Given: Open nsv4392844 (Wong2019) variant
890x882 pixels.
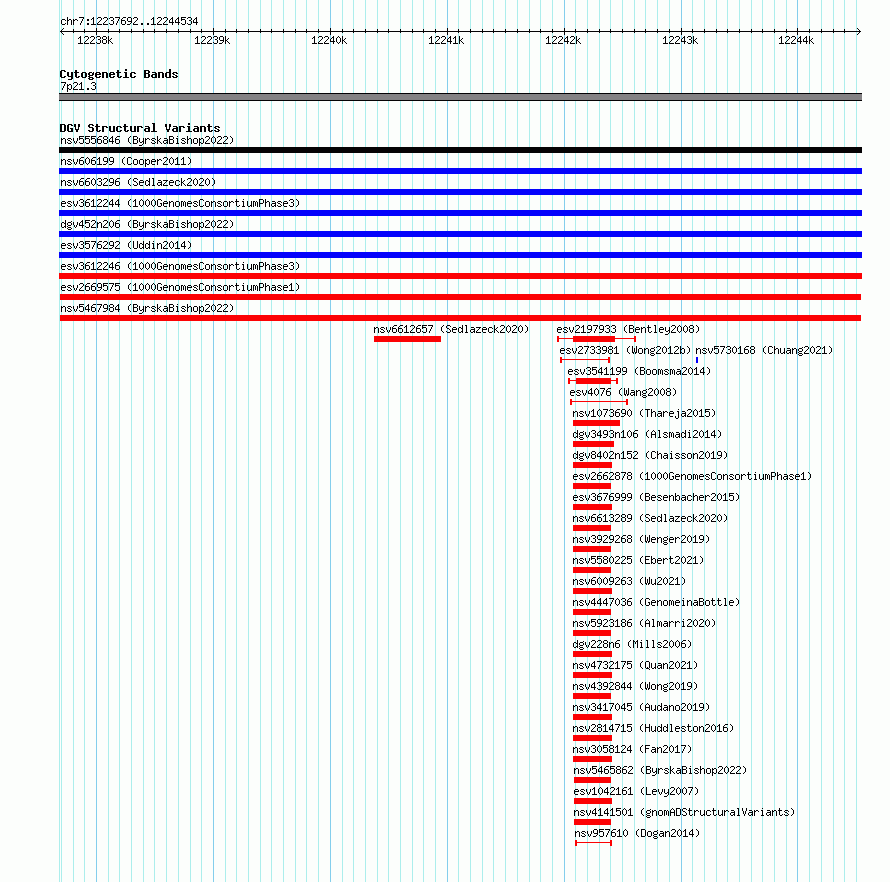Looking at the screenshot, I should 635,686.
